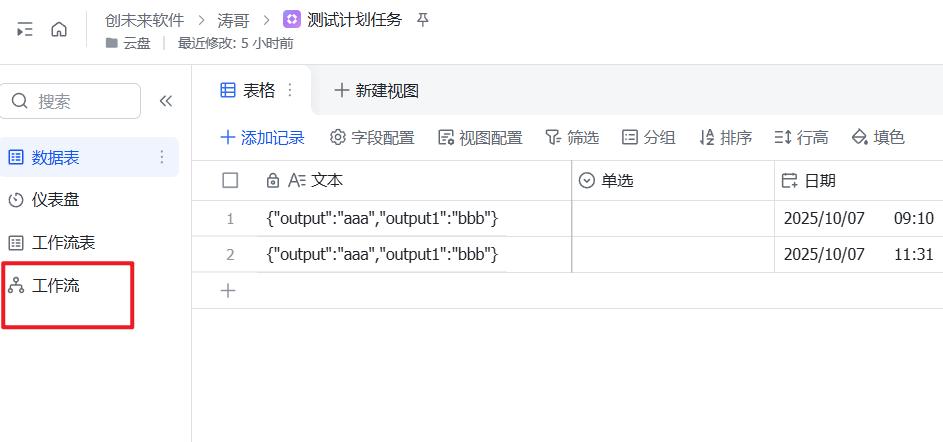Open 视图配置 settings
This screenshot has width=943, height=442.
[x=480, y=138]
